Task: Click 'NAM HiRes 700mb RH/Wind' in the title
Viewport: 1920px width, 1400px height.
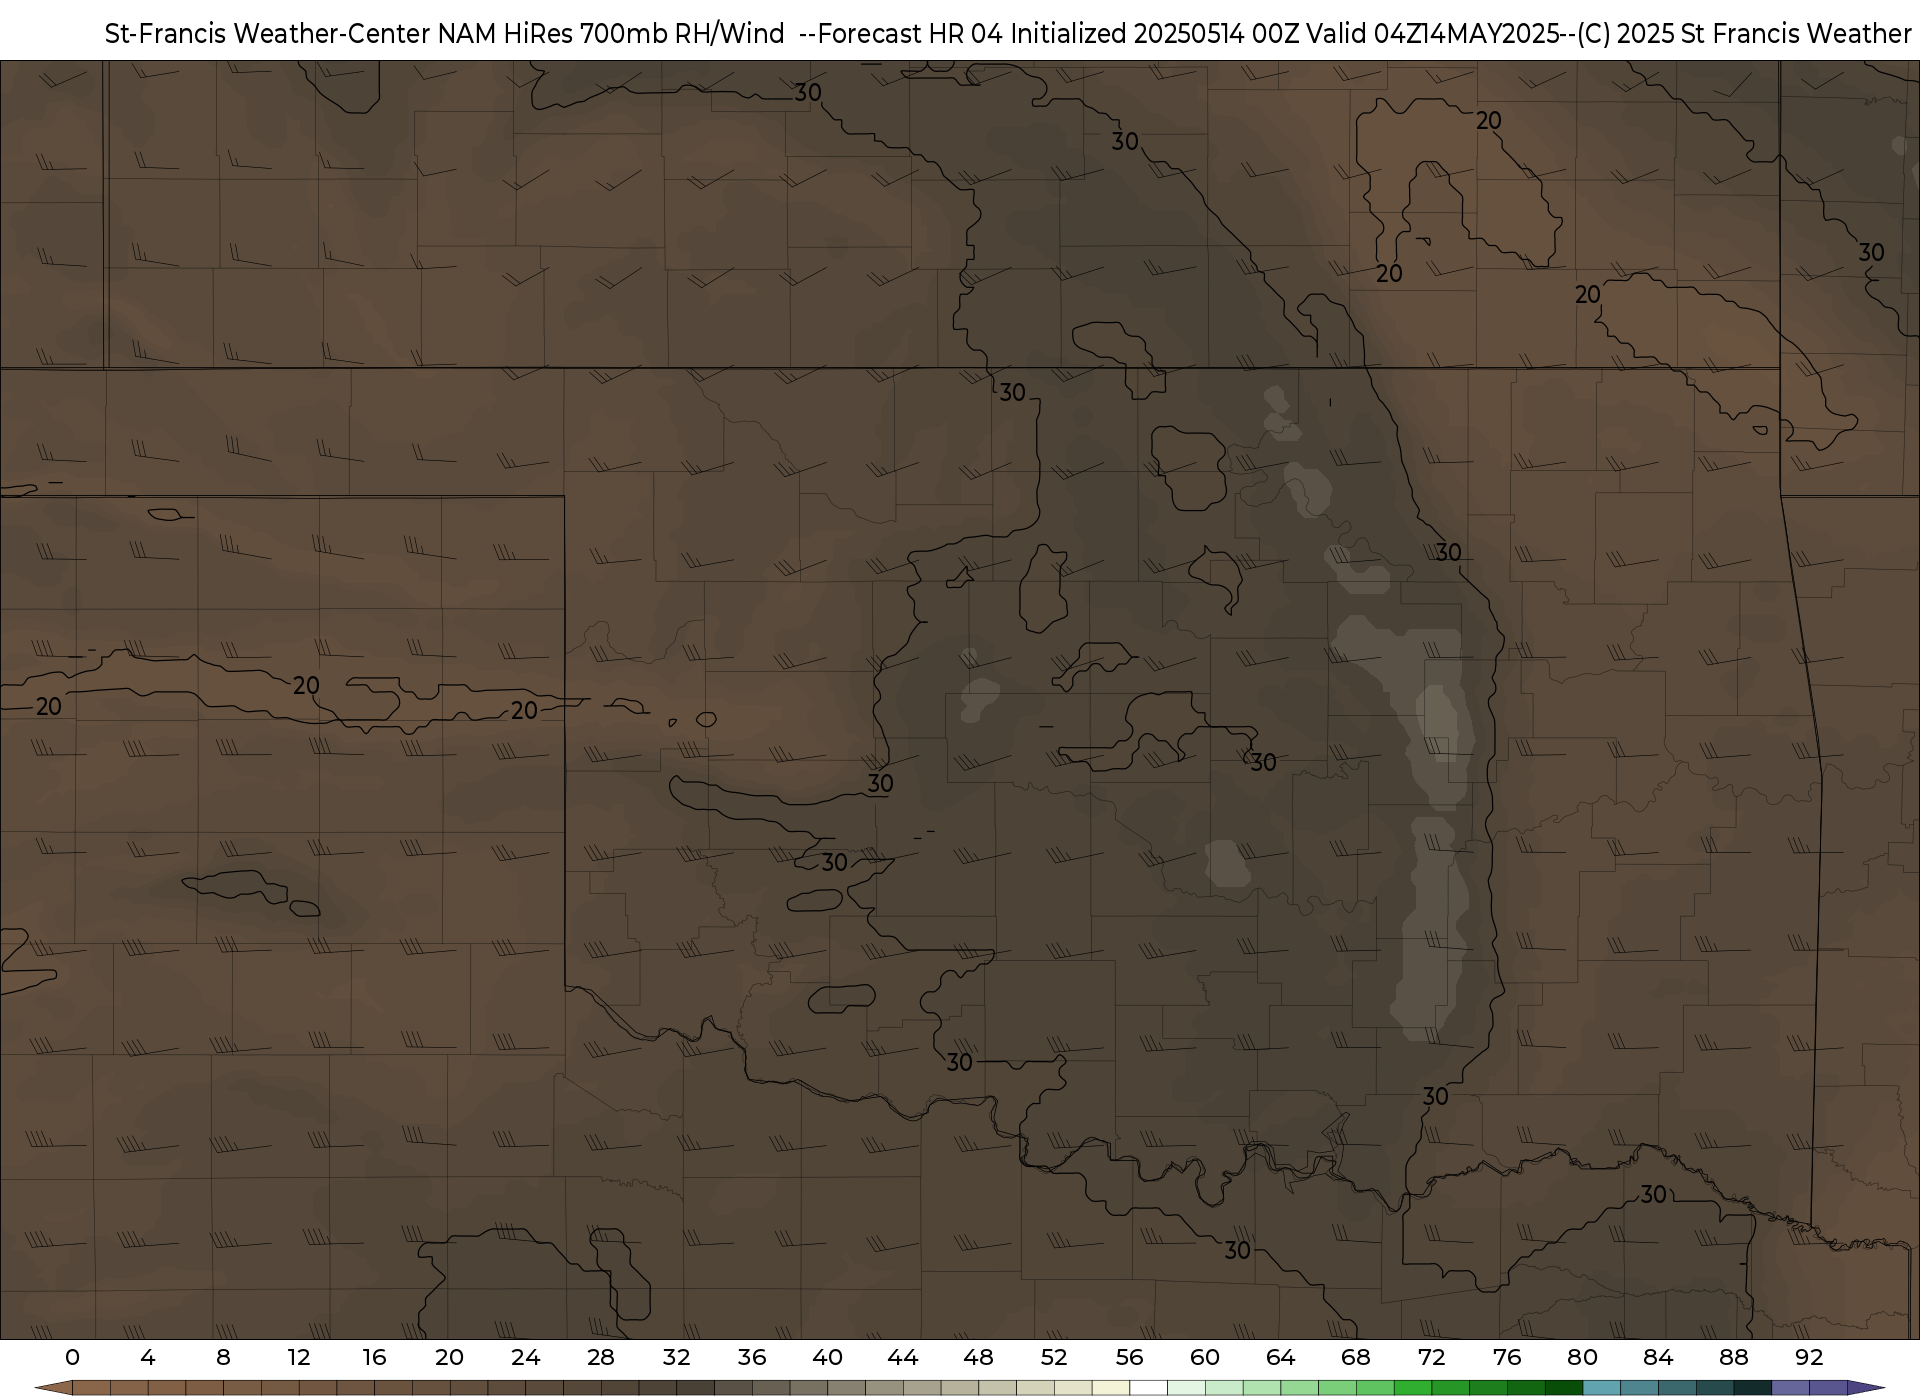Action: [612, 34]
